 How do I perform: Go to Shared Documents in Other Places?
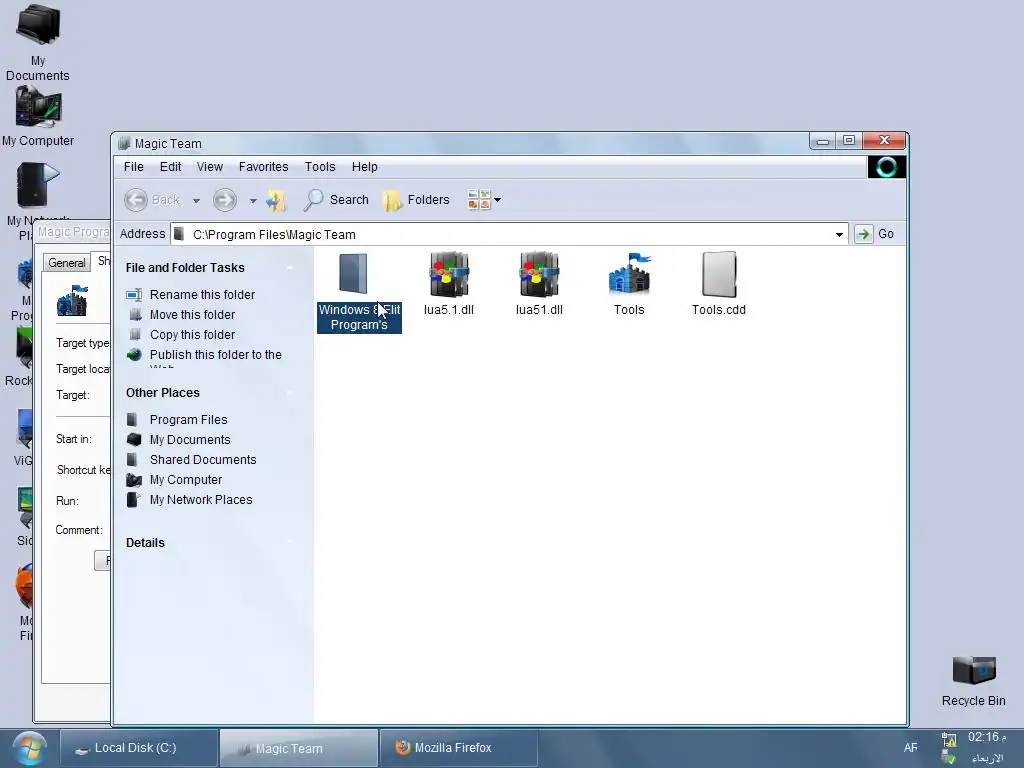coord(202,460)
